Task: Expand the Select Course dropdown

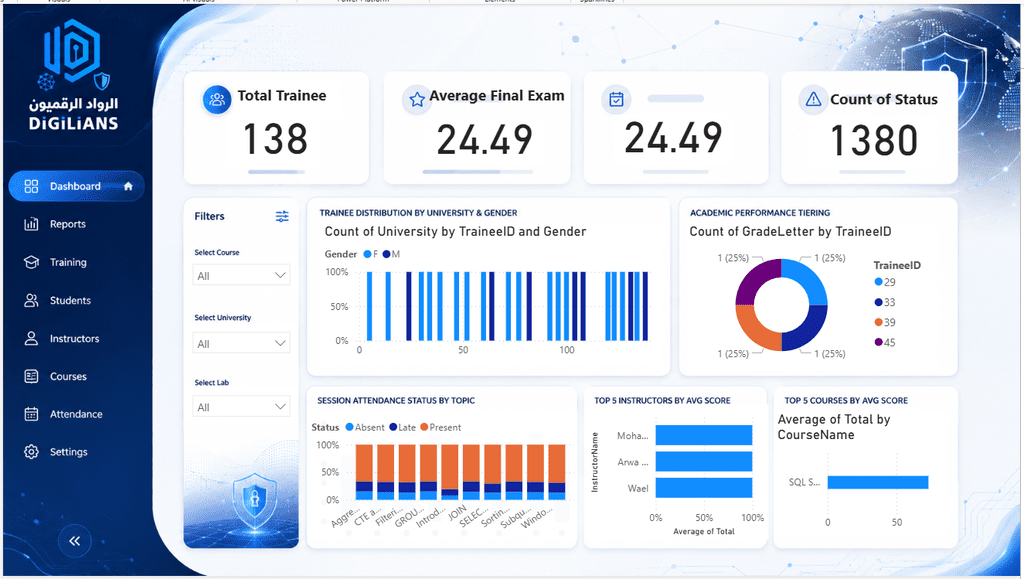Action: tap(241, 275)
